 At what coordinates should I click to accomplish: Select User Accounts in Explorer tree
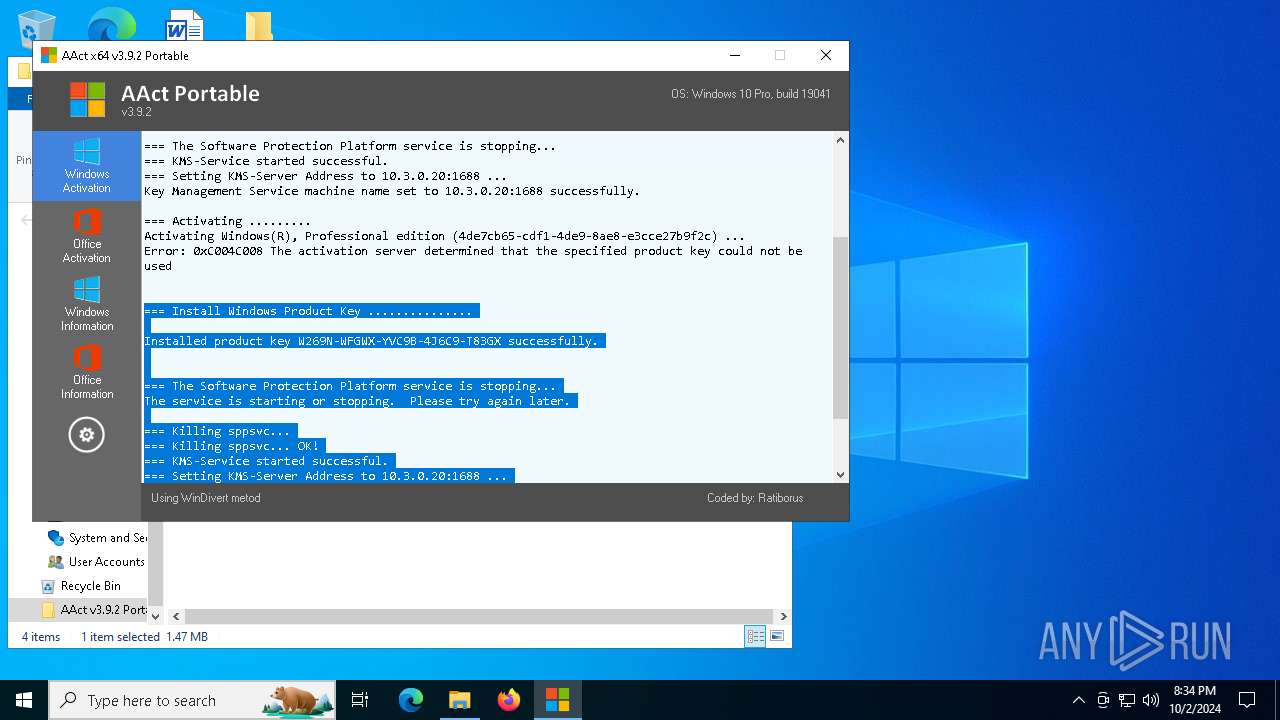click(x=96, y=562)
